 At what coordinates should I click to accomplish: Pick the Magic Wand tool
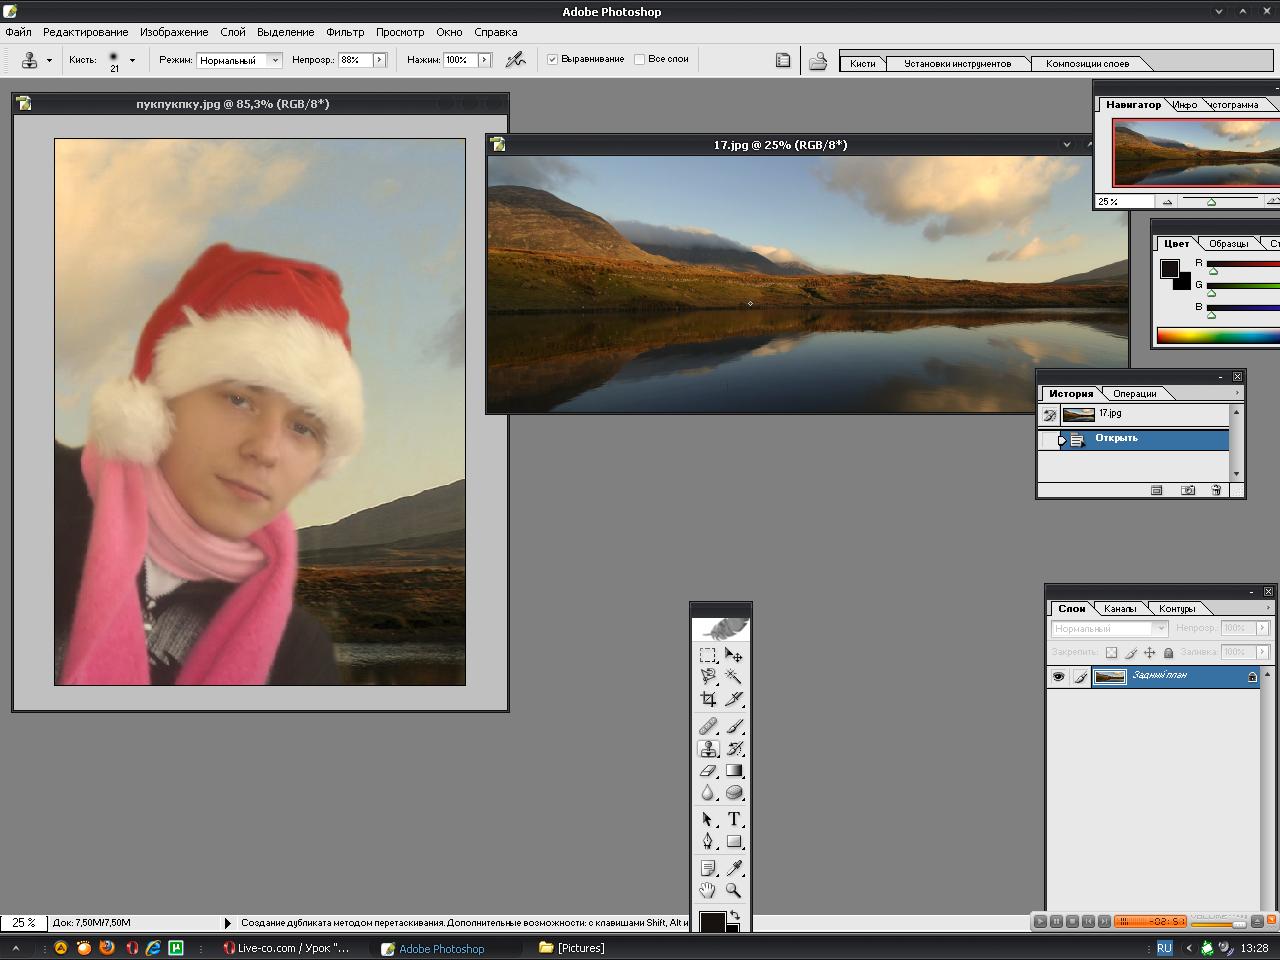point(734,677)
